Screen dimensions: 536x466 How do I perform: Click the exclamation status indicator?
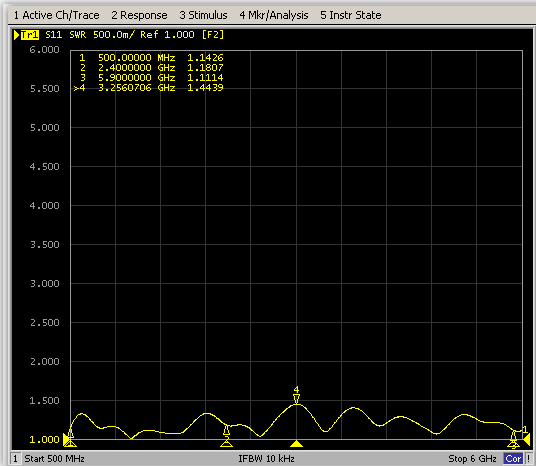coord(528,458)
